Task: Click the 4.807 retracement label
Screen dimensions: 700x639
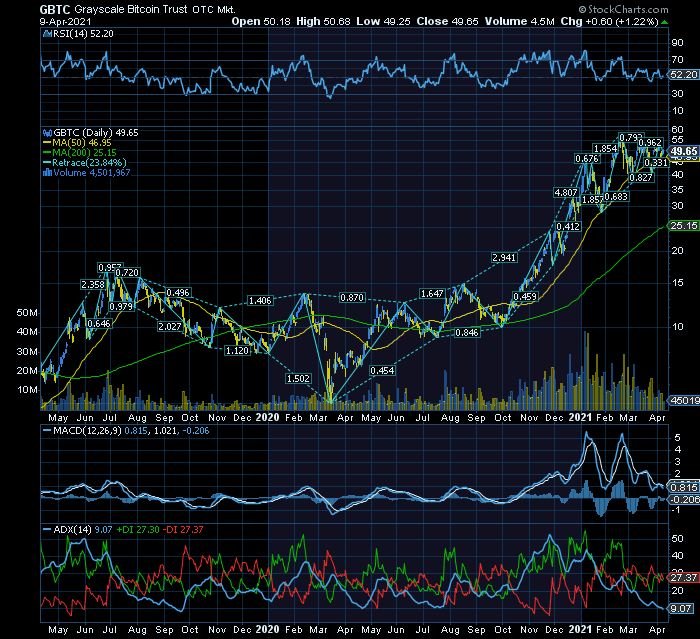Action: click(566, 192)
